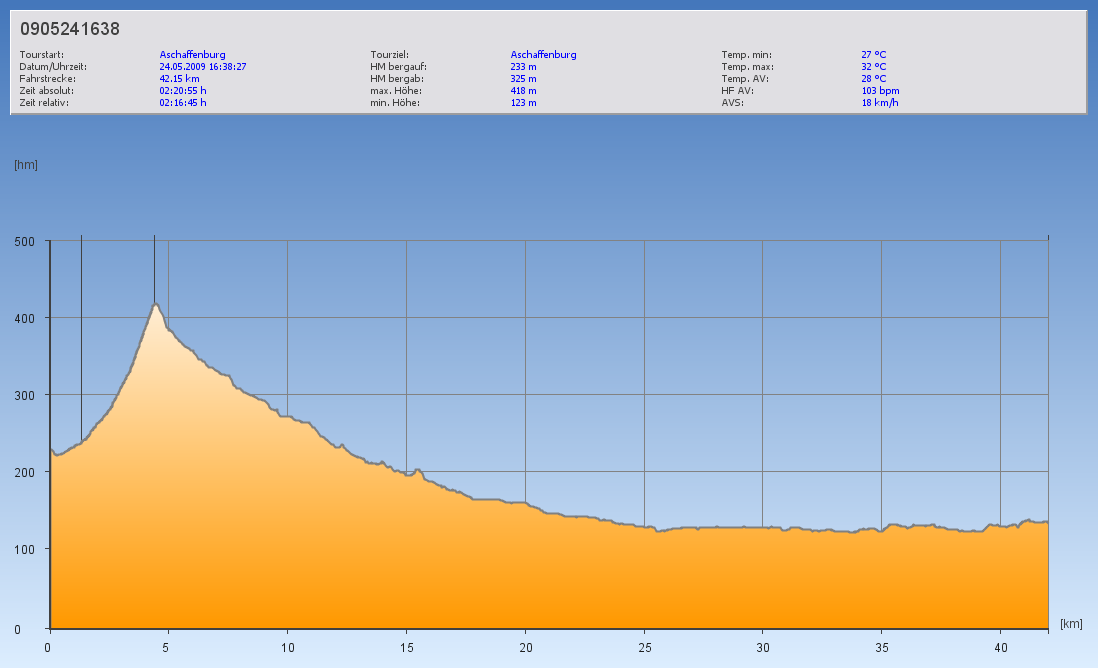1098x668 pixels.
Task: Select the Zeit relativ value 02:16:45 h
Action: [x=183, y=103]
